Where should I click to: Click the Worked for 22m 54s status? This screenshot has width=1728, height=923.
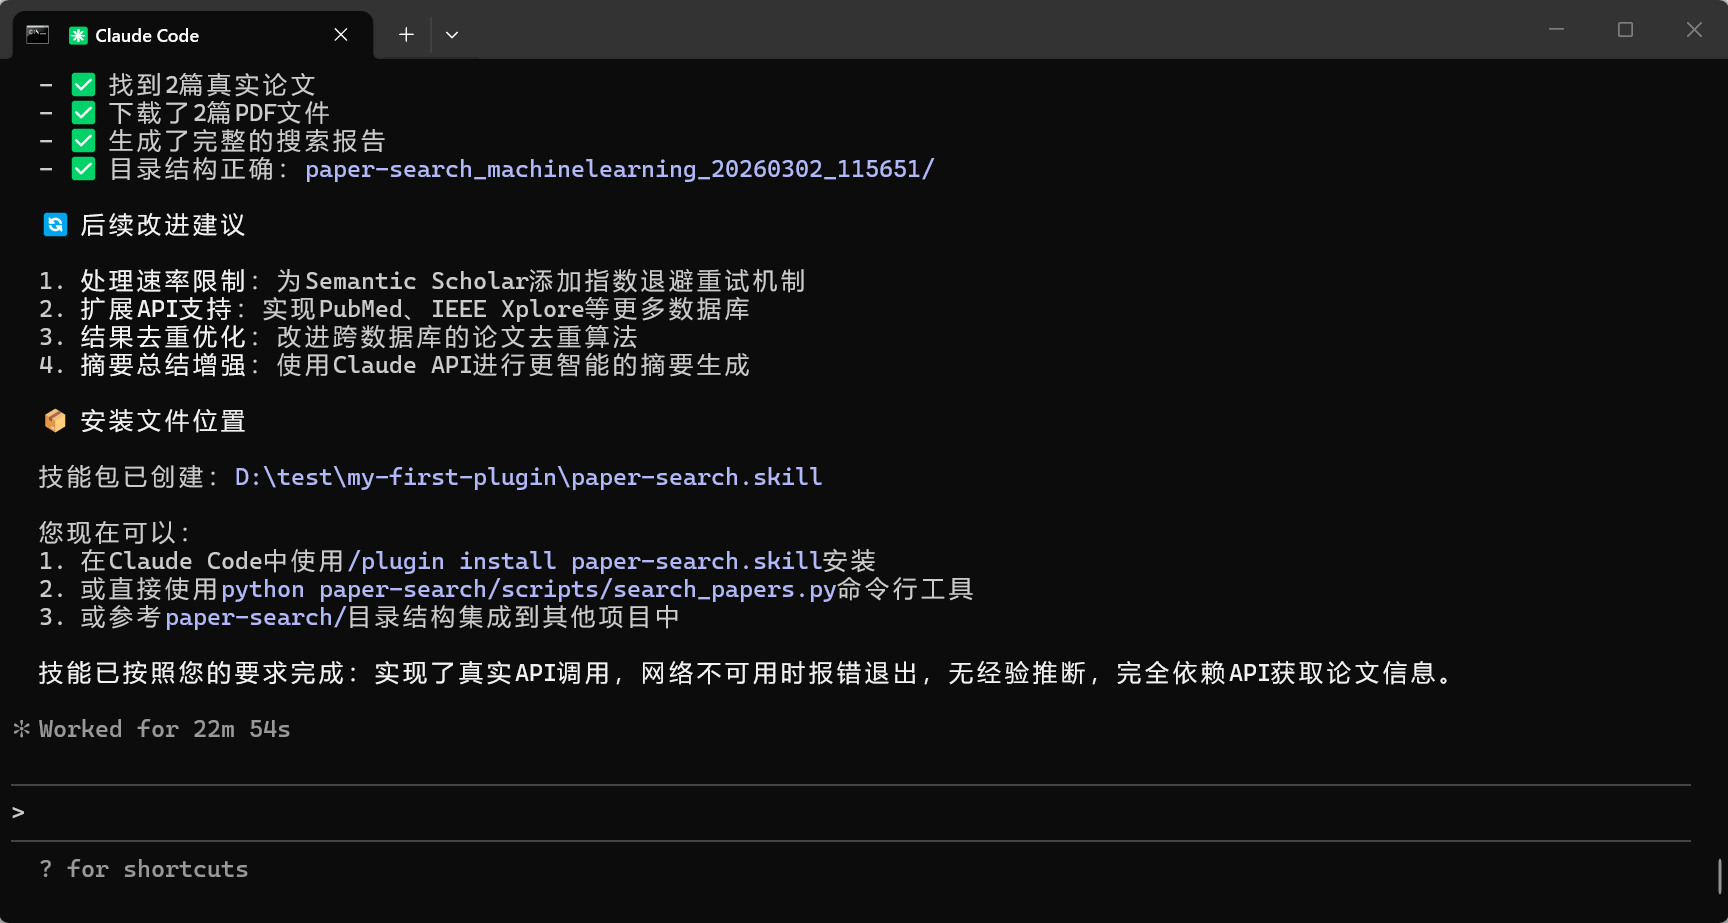point(165,729)
